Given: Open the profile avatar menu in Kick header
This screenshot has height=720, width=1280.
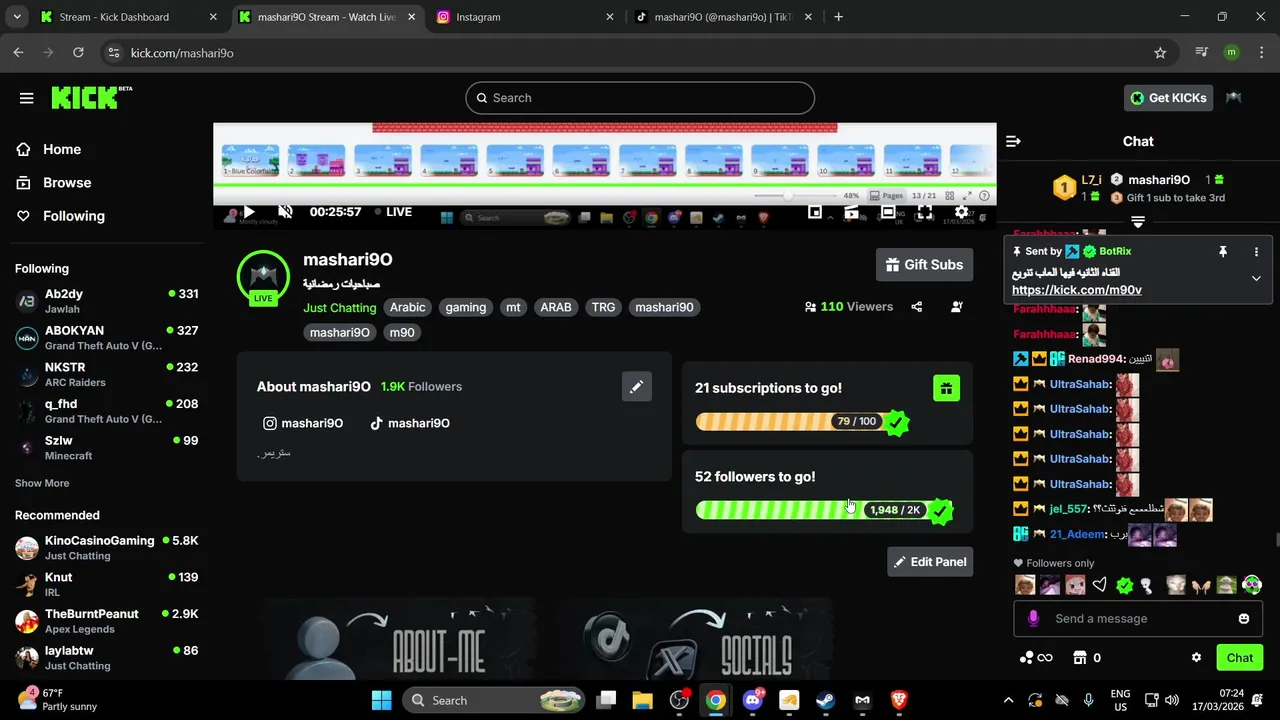Looking at the screenshot, I should tap(1234, 98).
